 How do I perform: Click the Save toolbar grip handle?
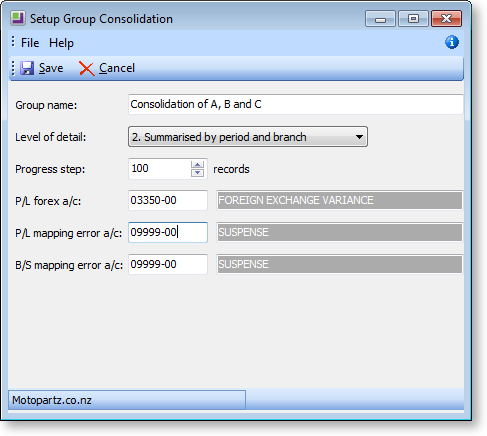pos(13,68)
